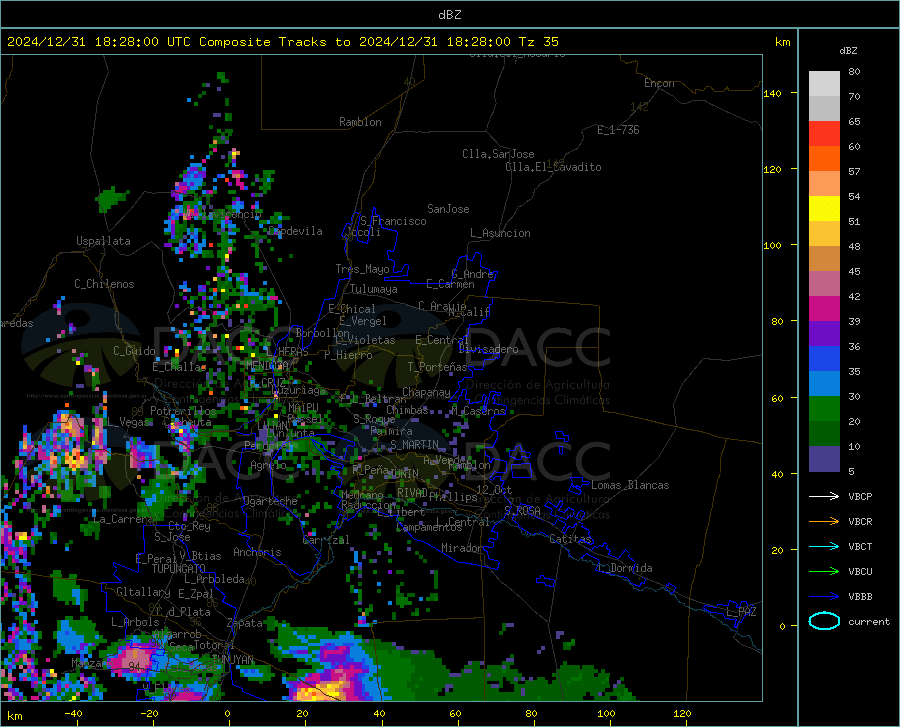The image size is (900, 727).
Task: Click the S_Francisco map label
Action: (x=393, y=221)
